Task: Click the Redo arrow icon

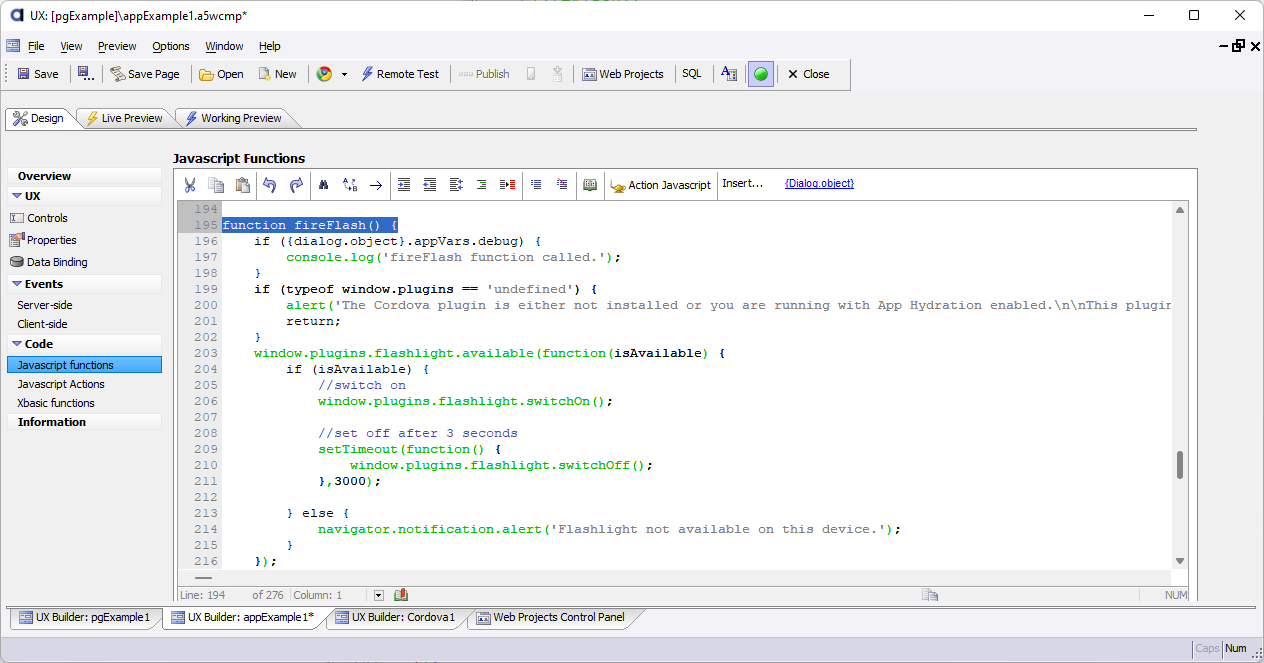Action: [297, 185]
